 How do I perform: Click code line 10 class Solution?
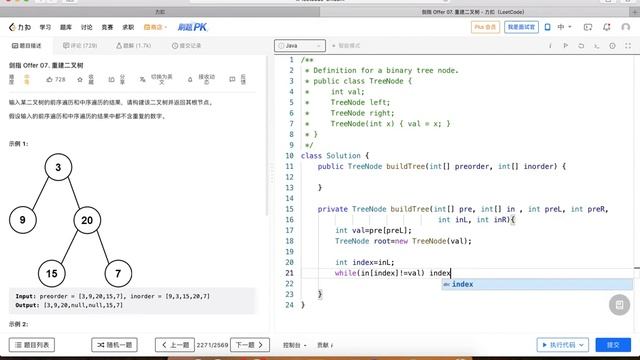tap(335, 156)
